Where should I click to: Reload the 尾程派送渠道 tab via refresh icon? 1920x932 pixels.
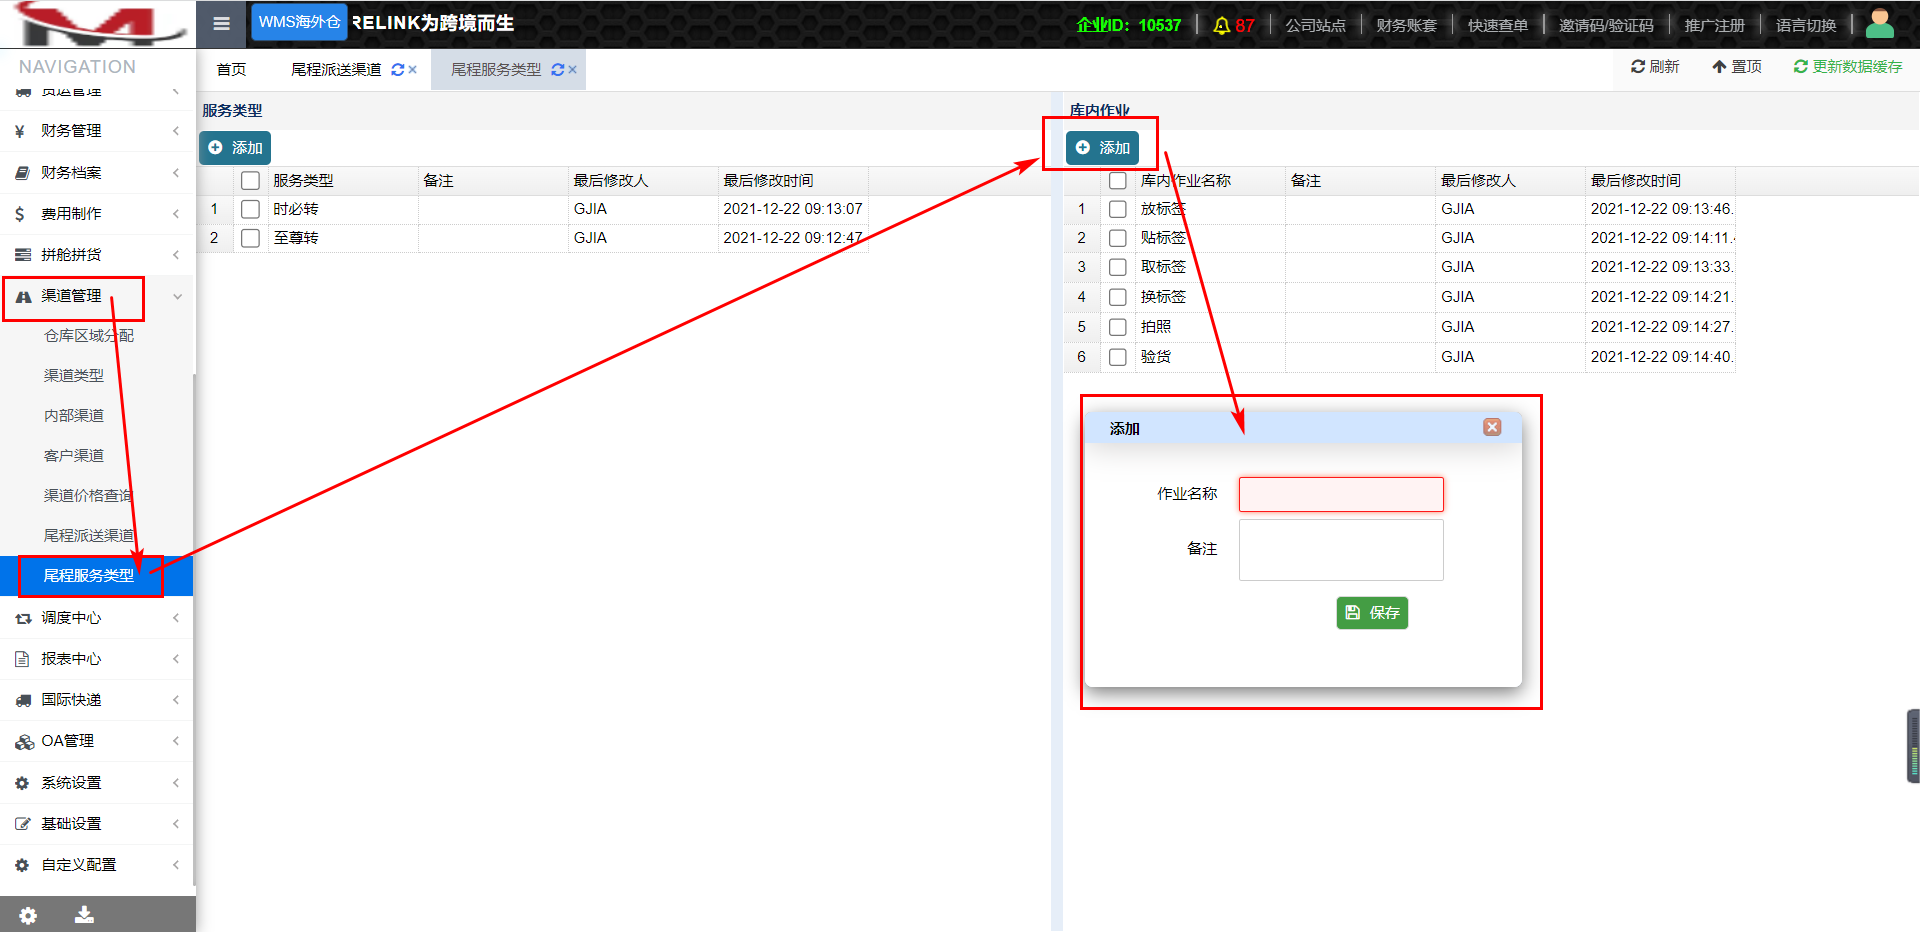pos(398,70)
